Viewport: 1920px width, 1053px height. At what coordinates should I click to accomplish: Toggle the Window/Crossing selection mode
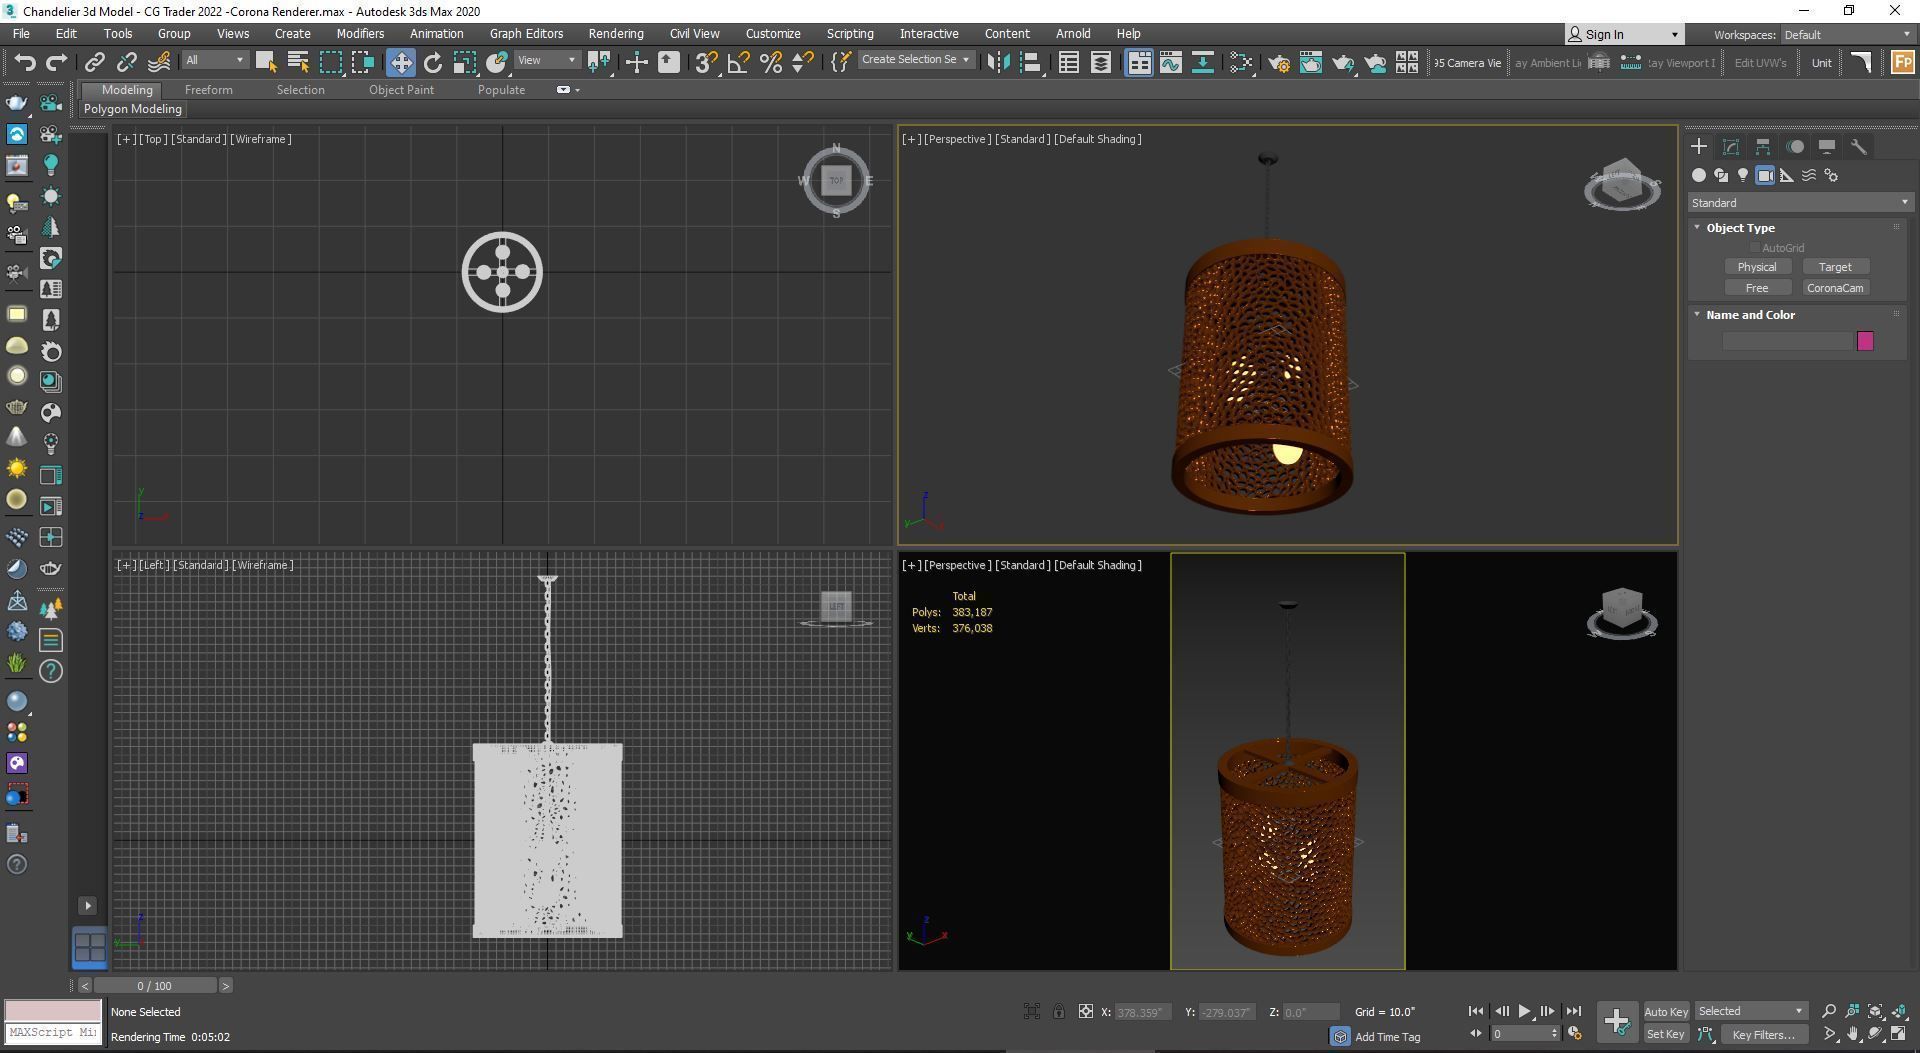[x=363, y=62]
